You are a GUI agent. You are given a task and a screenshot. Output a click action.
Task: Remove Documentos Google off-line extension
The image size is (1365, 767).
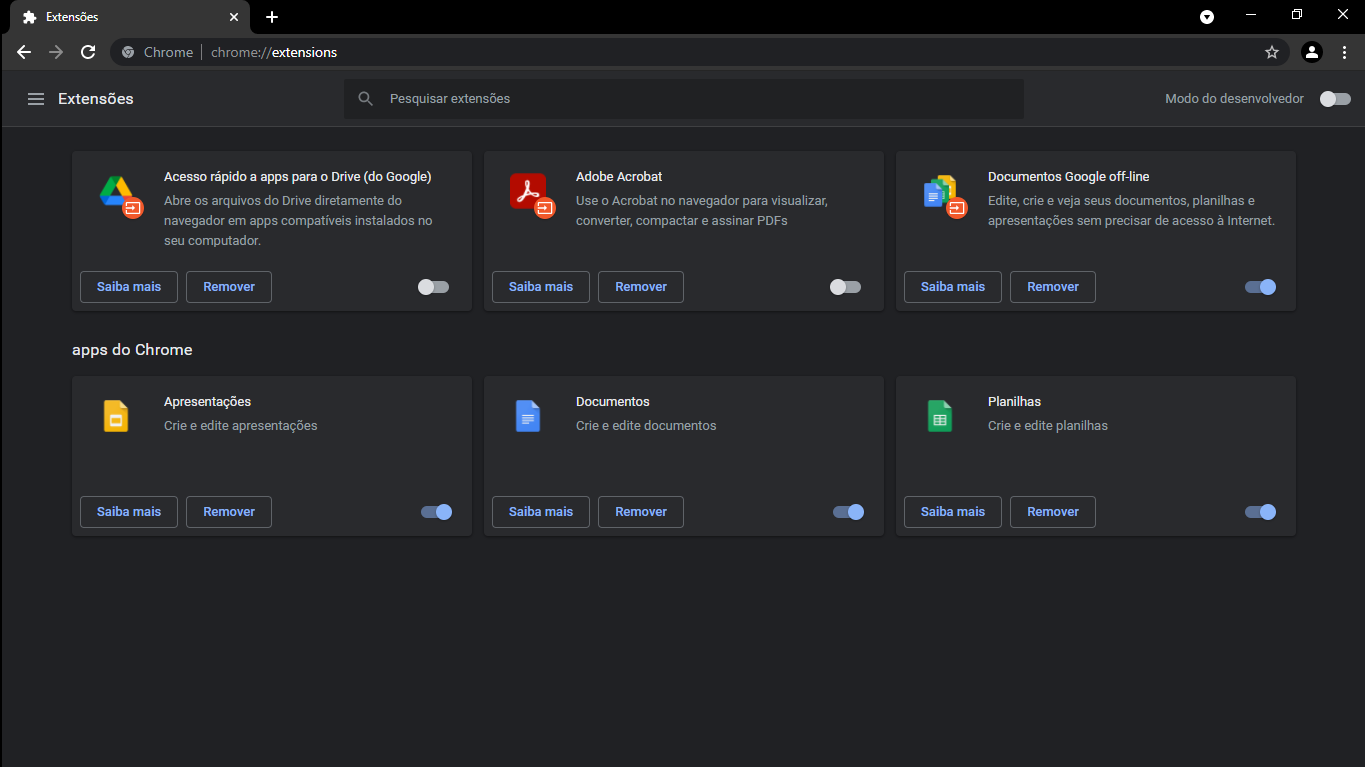click(1053, 287)
